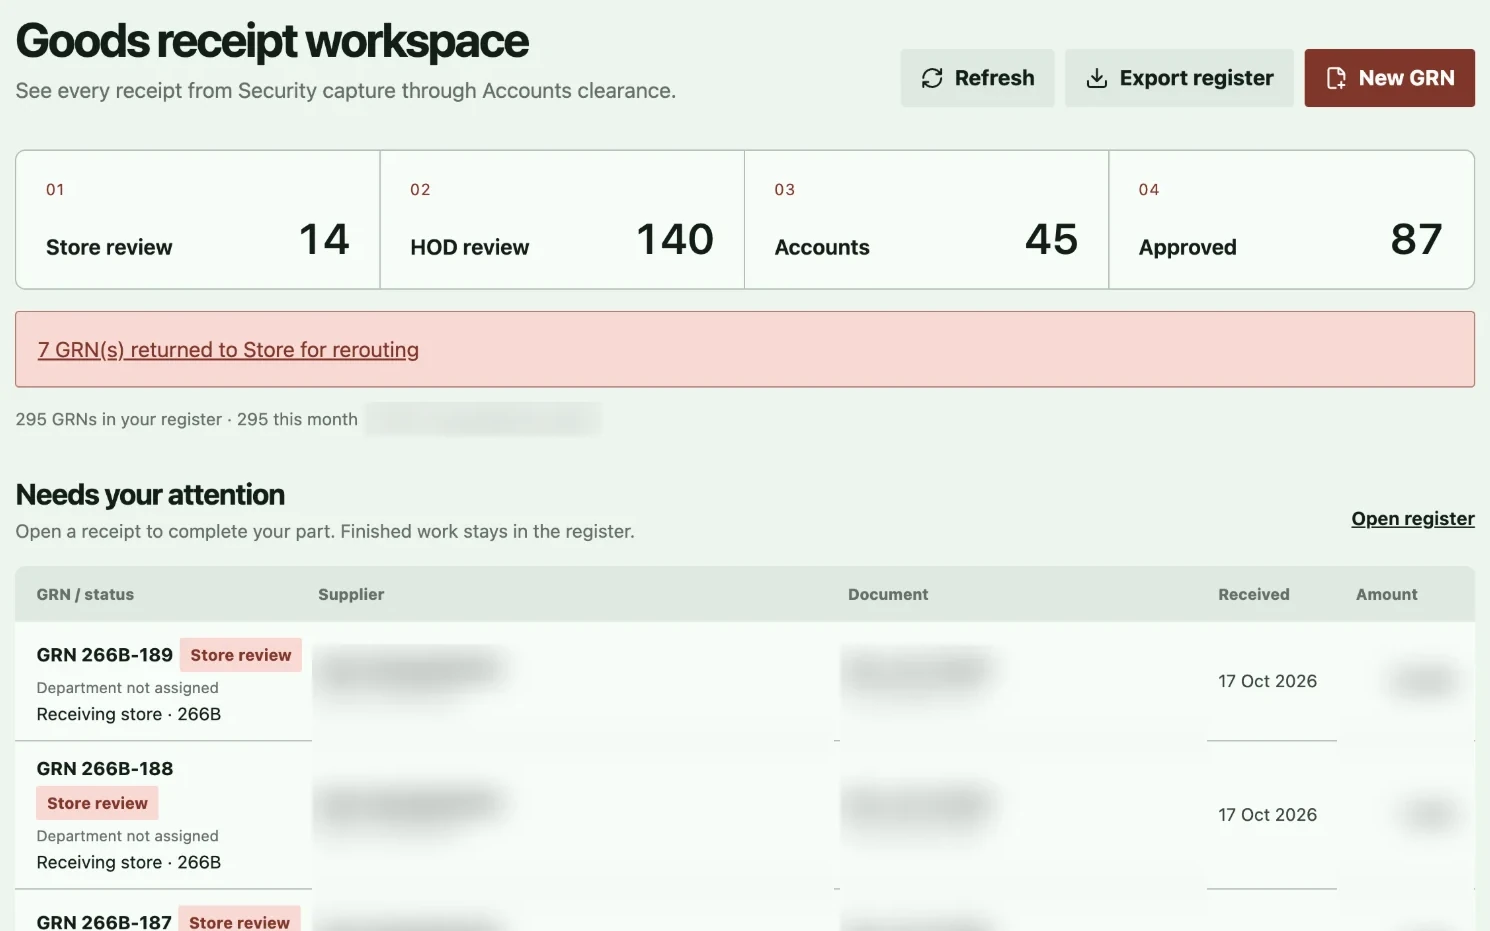
Task: Click the 'GRN / status' column header
Action: pyautogui.click(x=85, y=594)
